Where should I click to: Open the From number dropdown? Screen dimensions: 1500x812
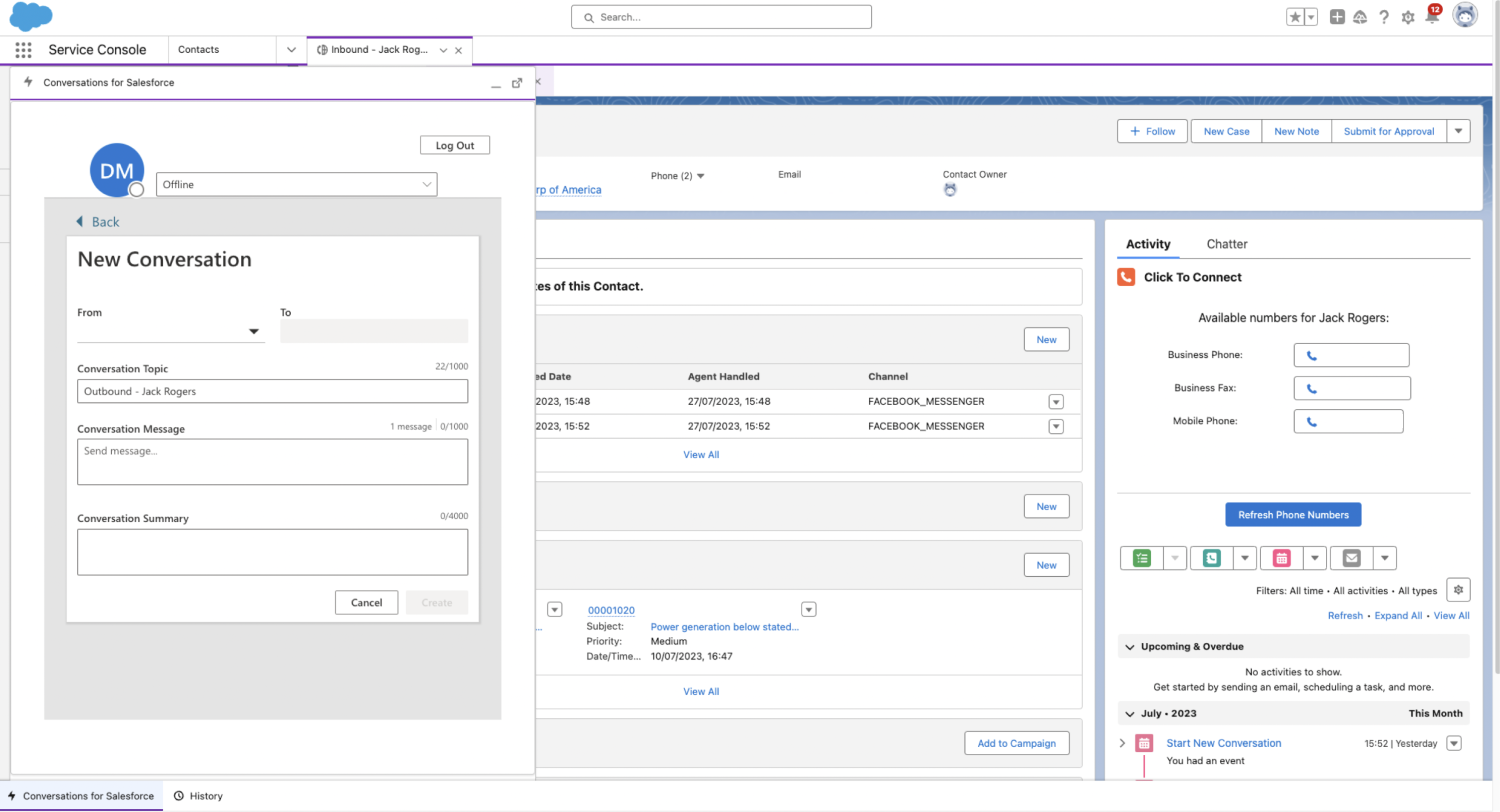click(171, 331)
